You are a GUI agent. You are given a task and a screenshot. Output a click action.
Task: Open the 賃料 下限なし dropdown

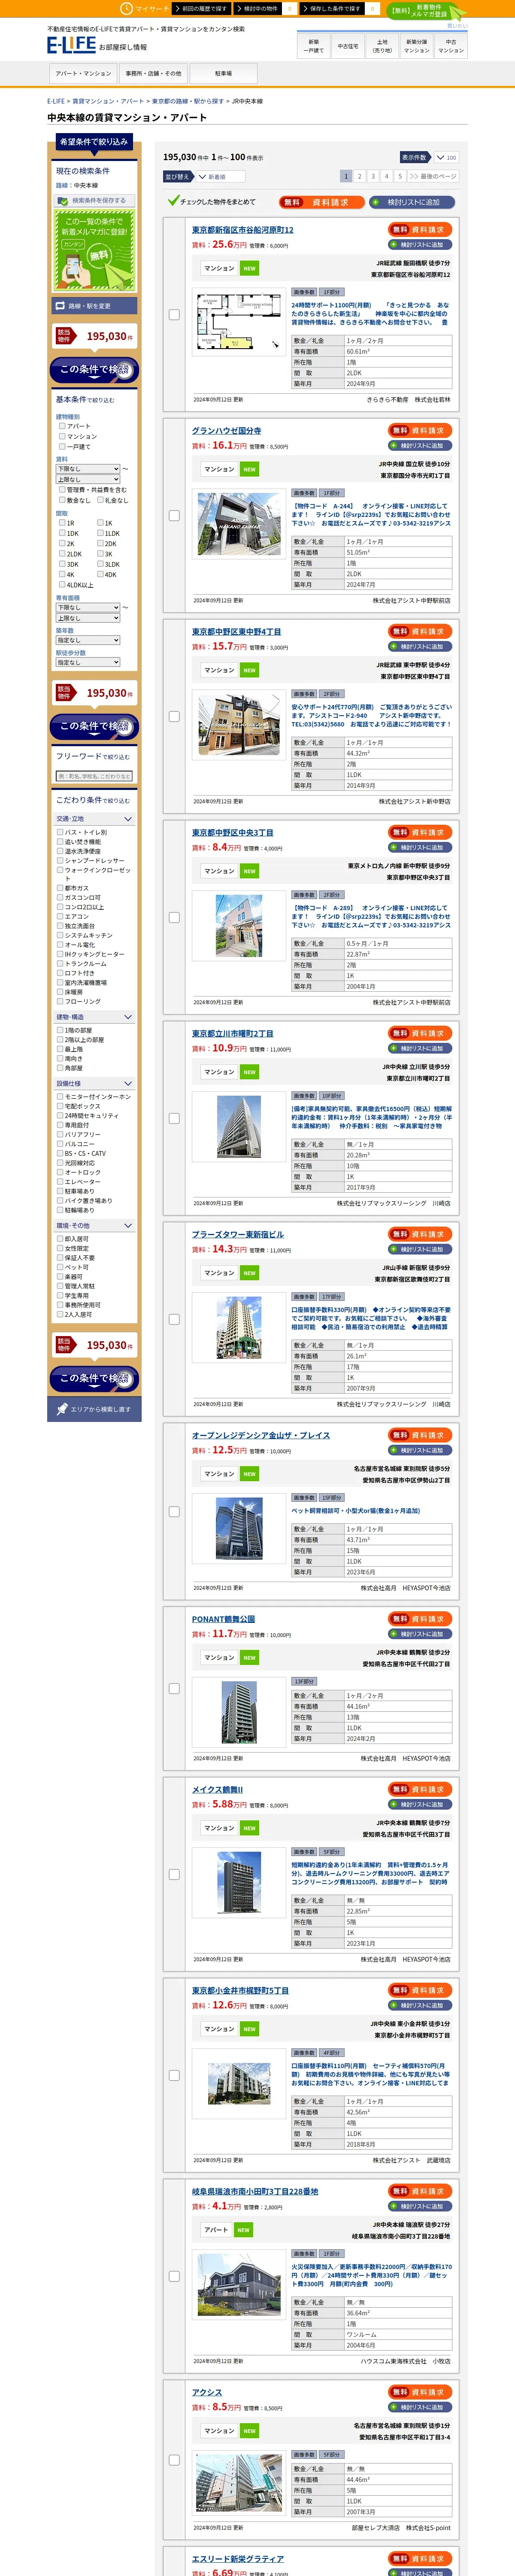[x=88, y=469]
